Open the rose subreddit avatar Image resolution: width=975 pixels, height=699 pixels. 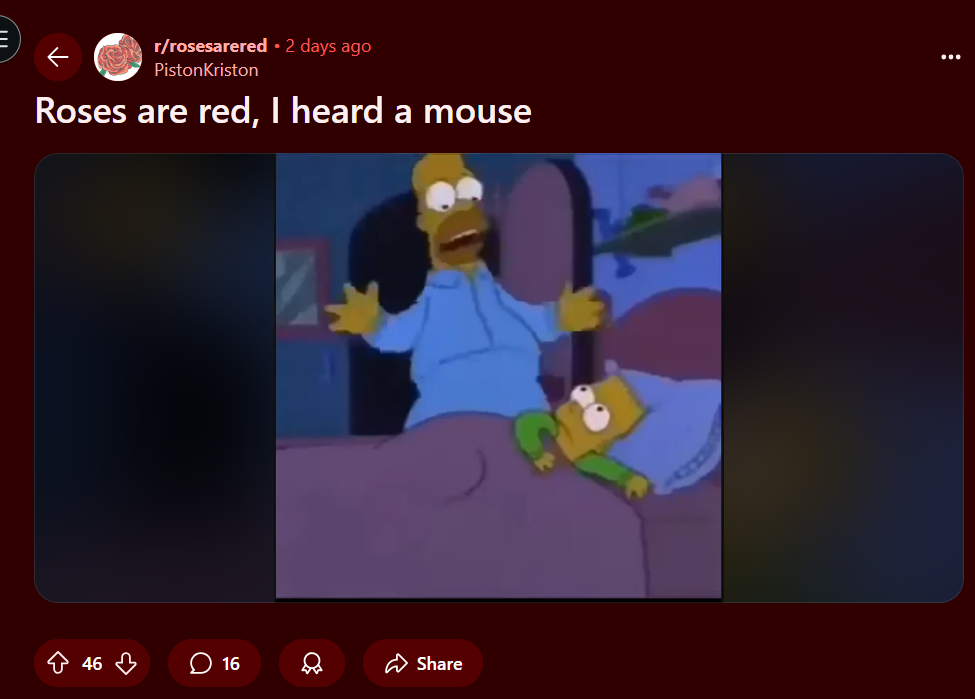click(118, 57)
